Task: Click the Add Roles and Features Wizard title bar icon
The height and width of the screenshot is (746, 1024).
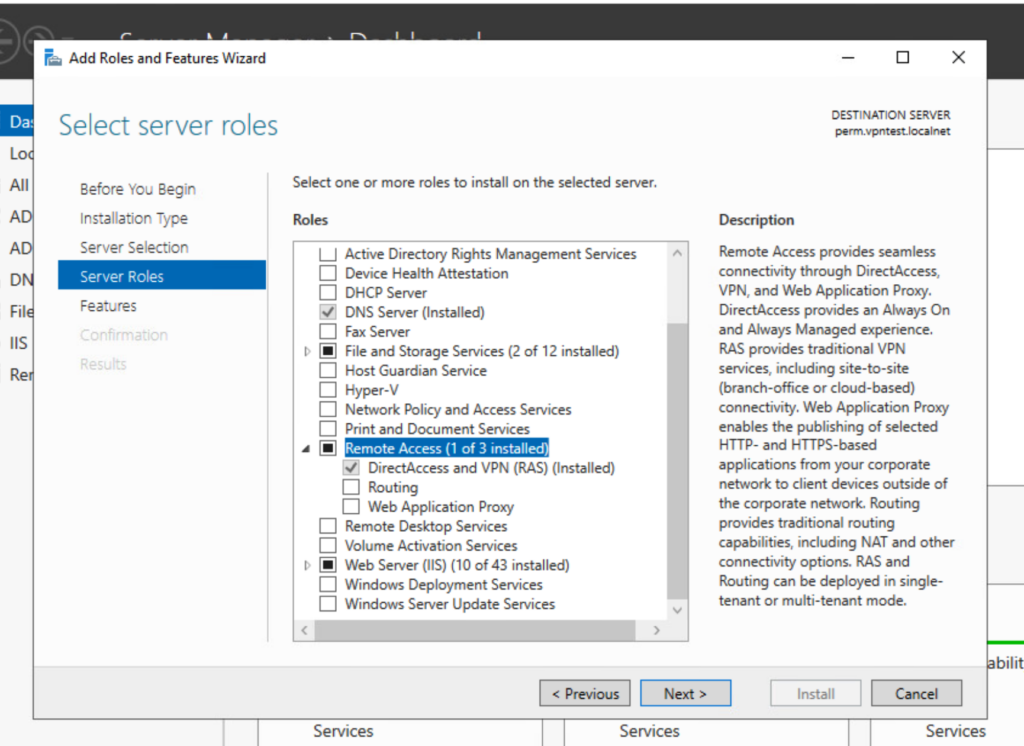Action: click(x=50, y=57)
